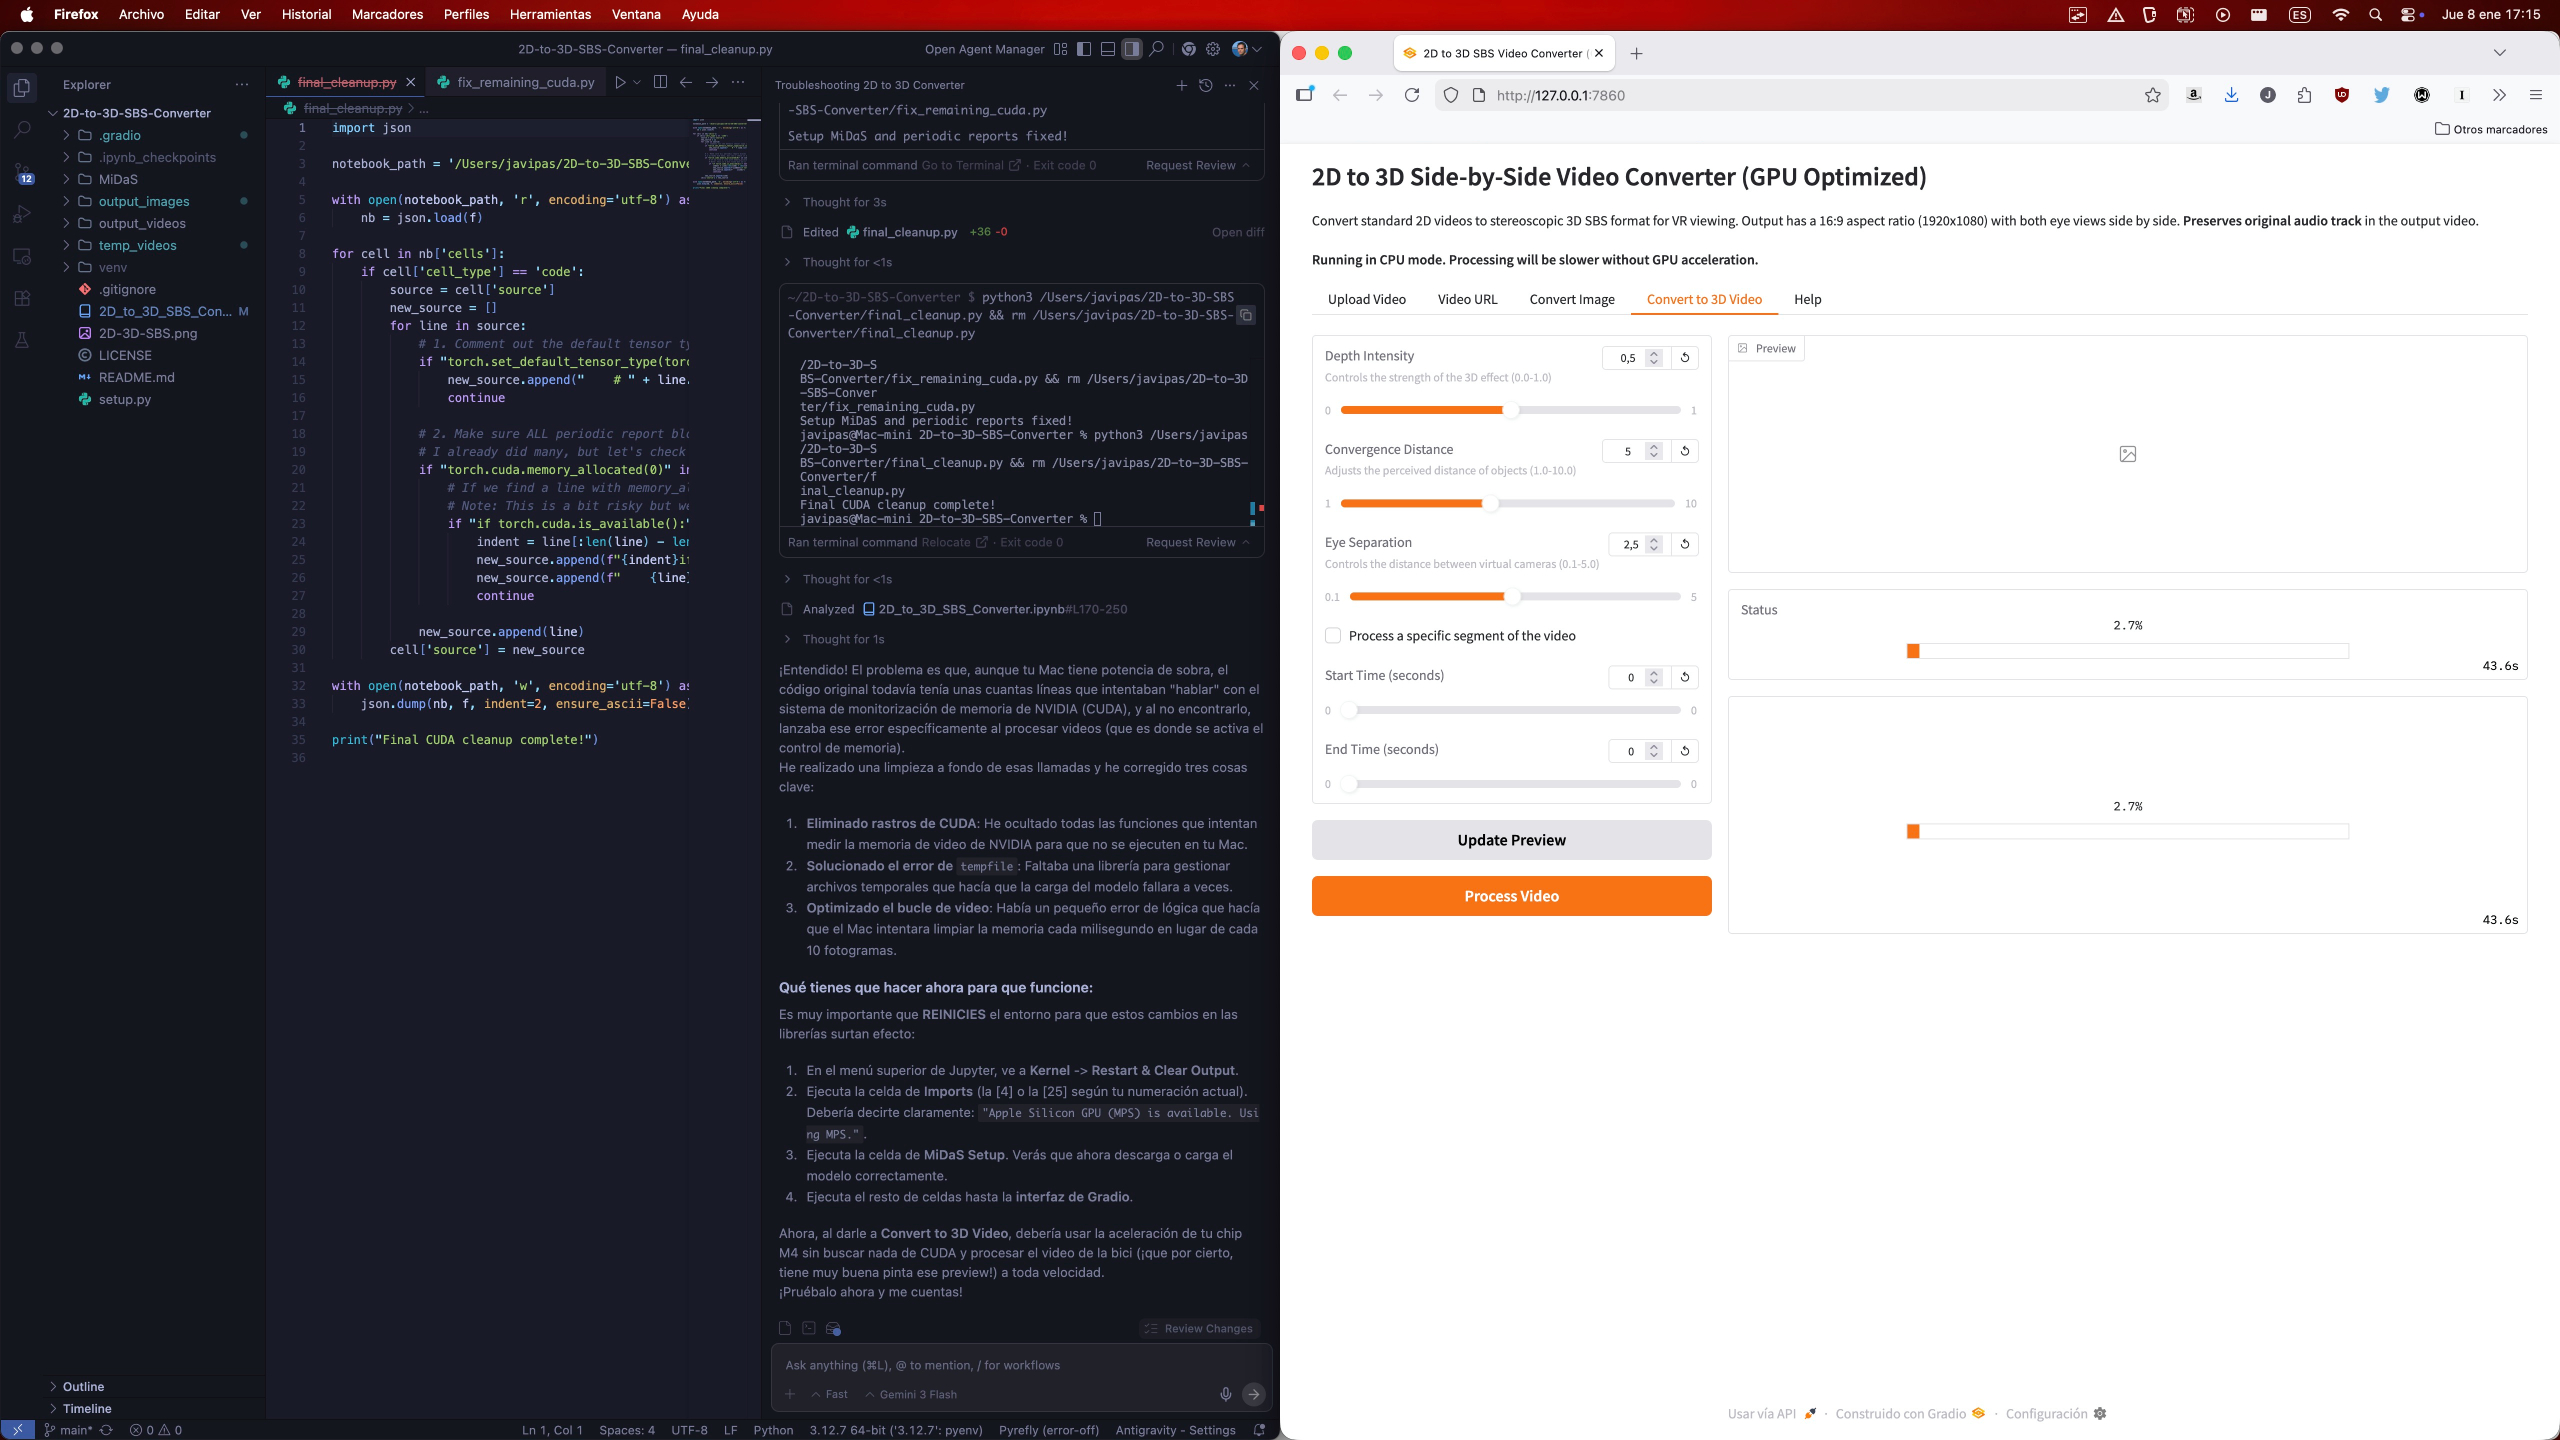Expand the Timeline section

[86, 1408]
